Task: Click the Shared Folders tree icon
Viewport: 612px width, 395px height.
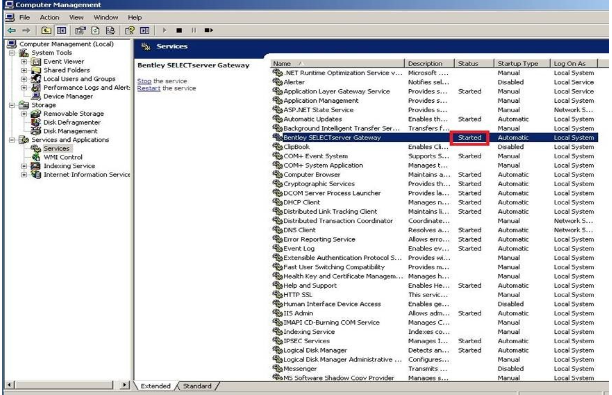Action: 36,70
